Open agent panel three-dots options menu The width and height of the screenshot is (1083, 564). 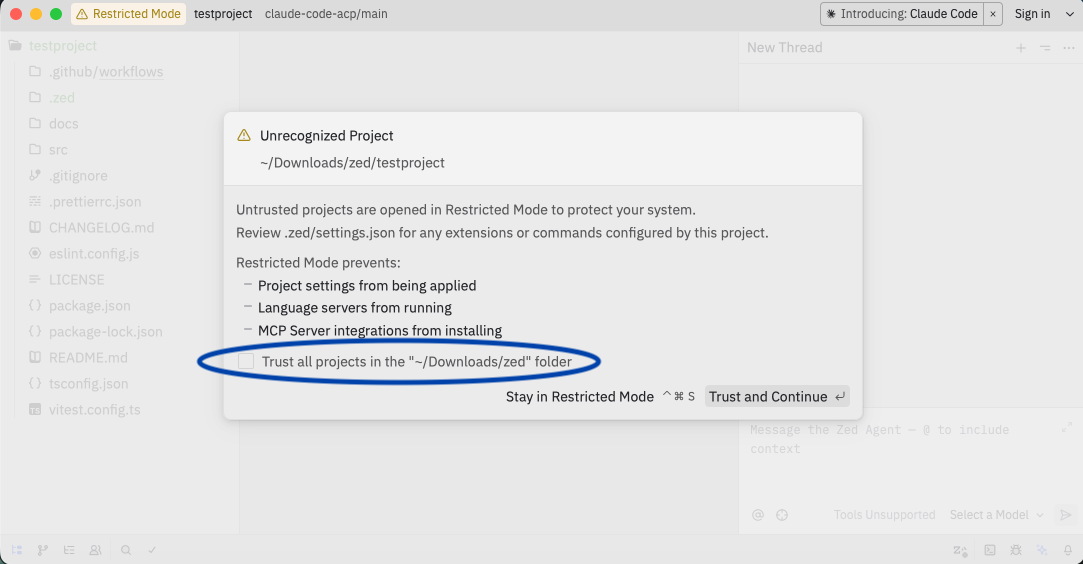(1069, 48)
